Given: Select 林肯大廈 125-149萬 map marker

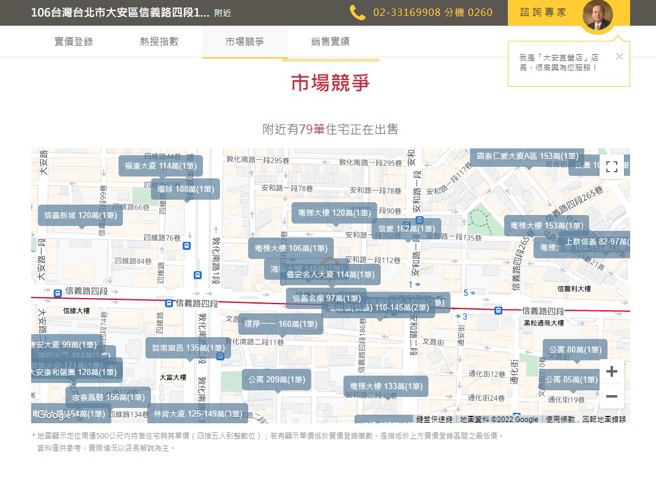Looking at the screenshot, I should coord(198,414).
